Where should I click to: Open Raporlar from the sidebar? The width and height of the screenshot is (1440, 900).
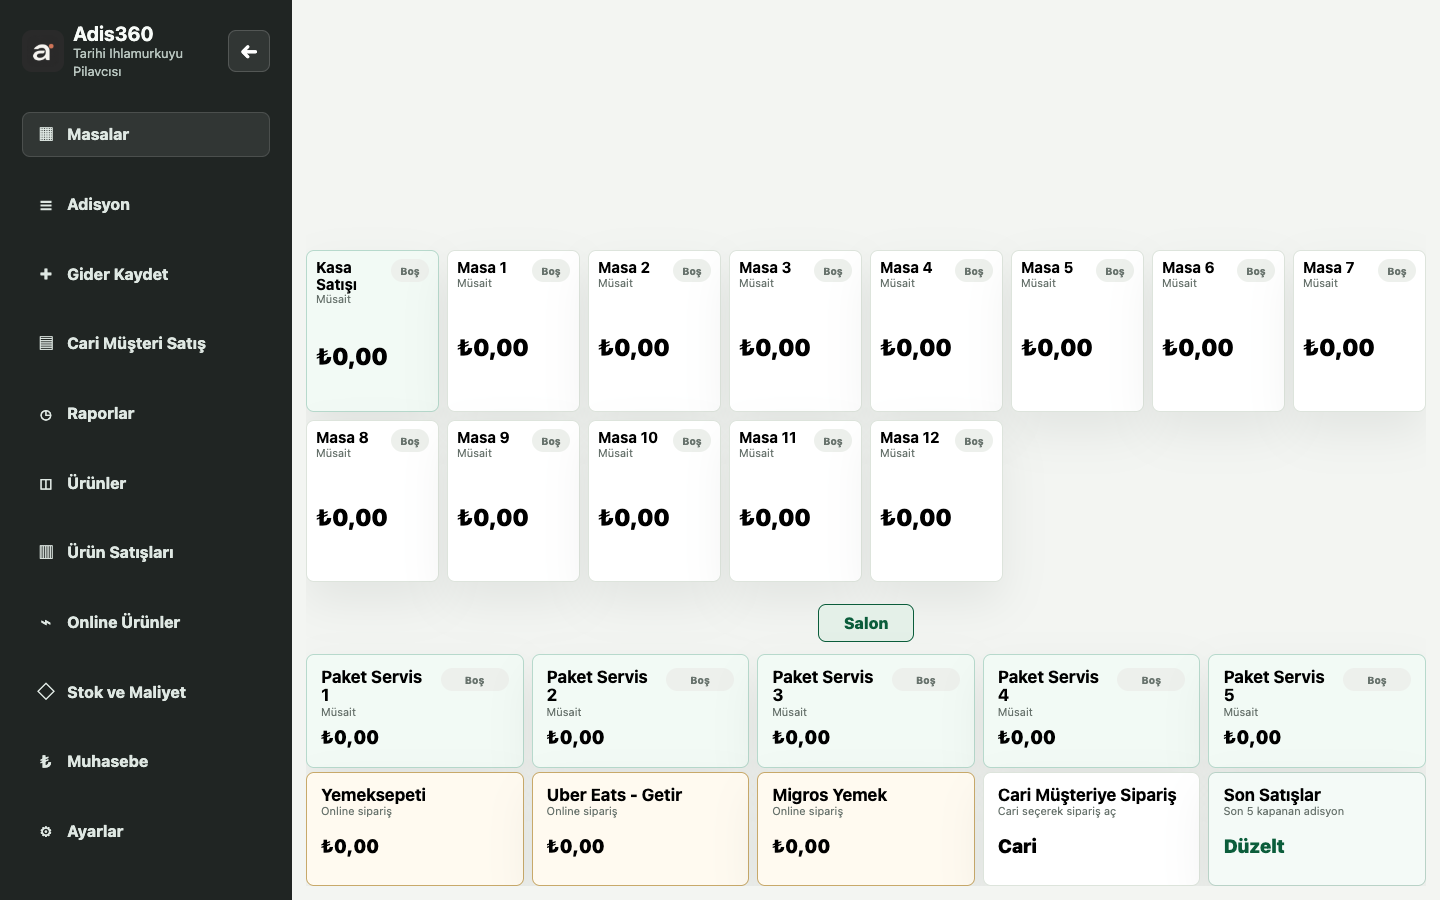tap(146, 413)
